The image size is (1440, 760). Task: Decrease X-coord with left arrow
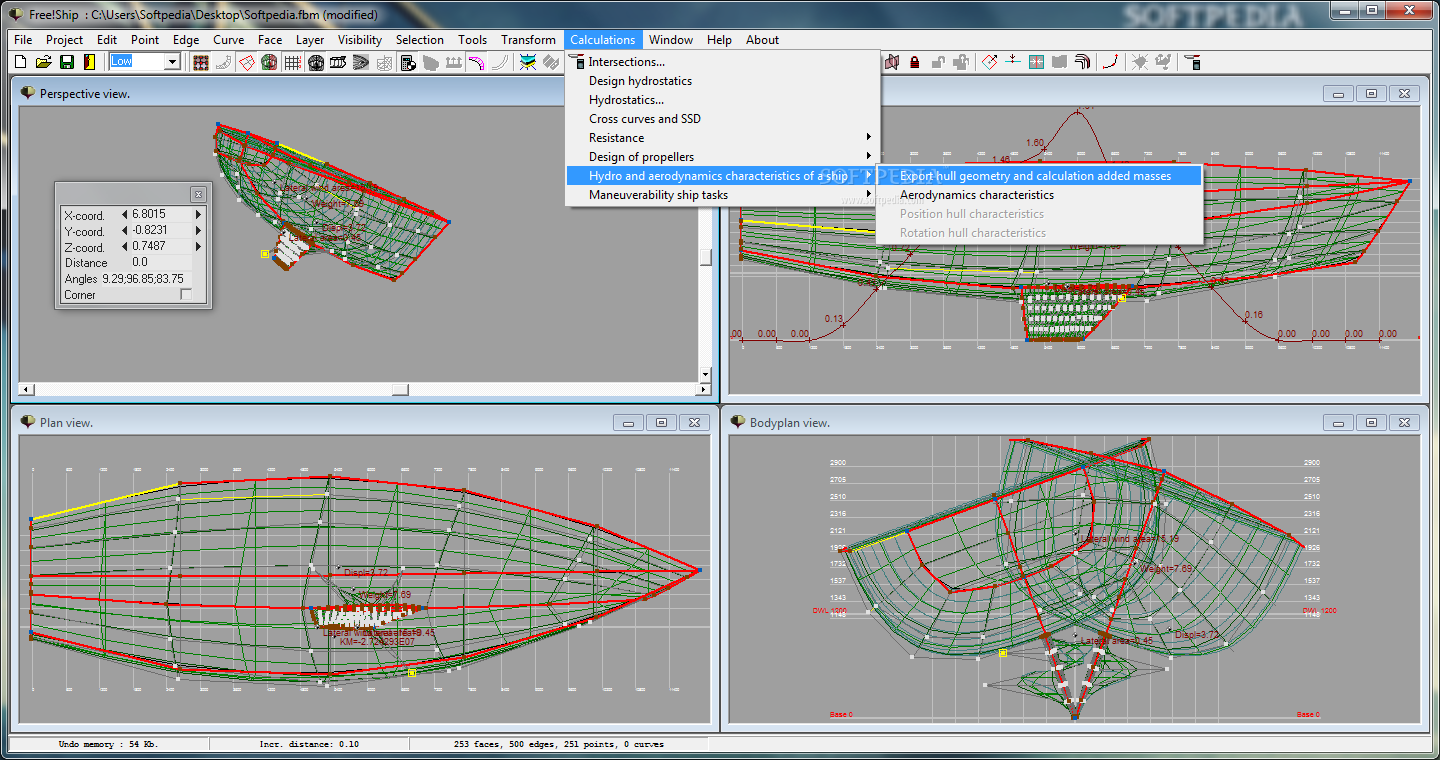click(x=125, y=214)
